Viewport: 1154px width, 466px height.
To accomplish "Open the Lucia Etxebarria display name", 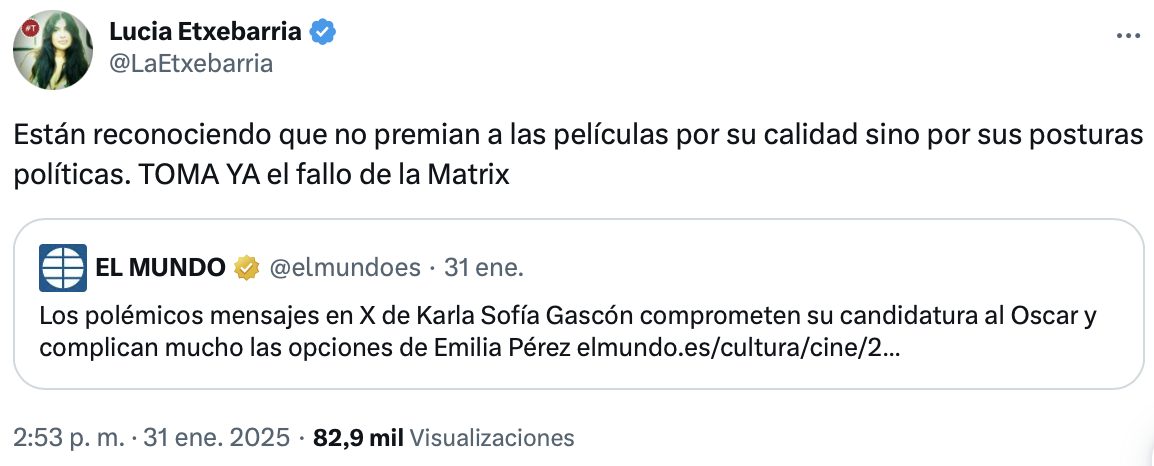I will coord(205,33).
